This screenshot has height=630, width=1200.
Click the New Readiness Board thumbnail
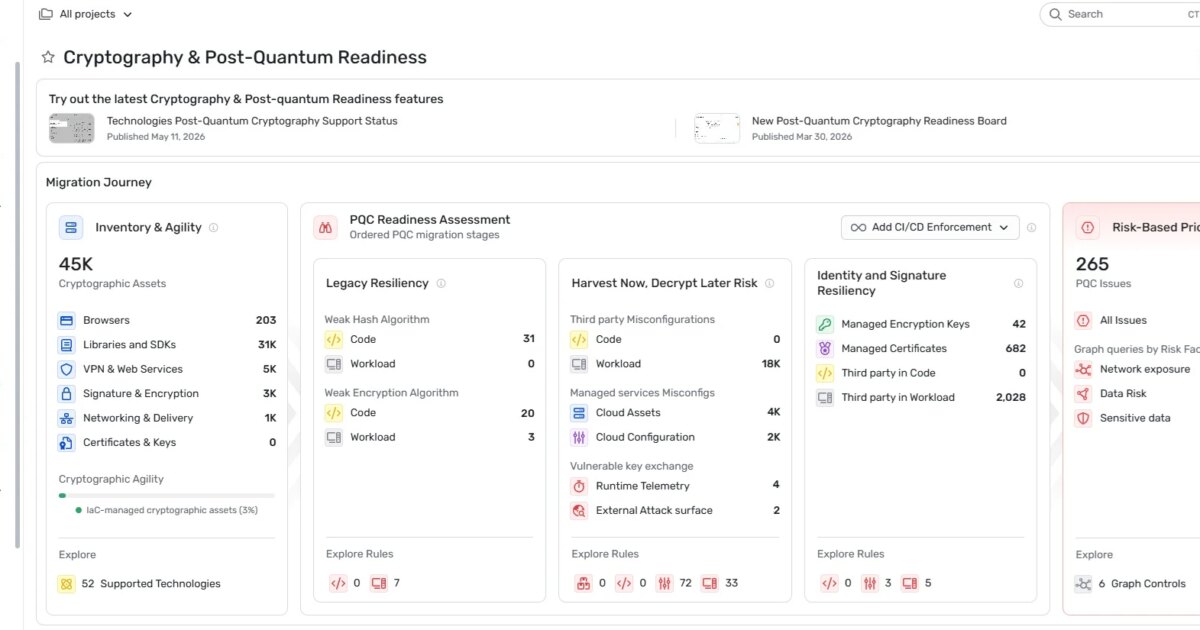coord(717,128)
